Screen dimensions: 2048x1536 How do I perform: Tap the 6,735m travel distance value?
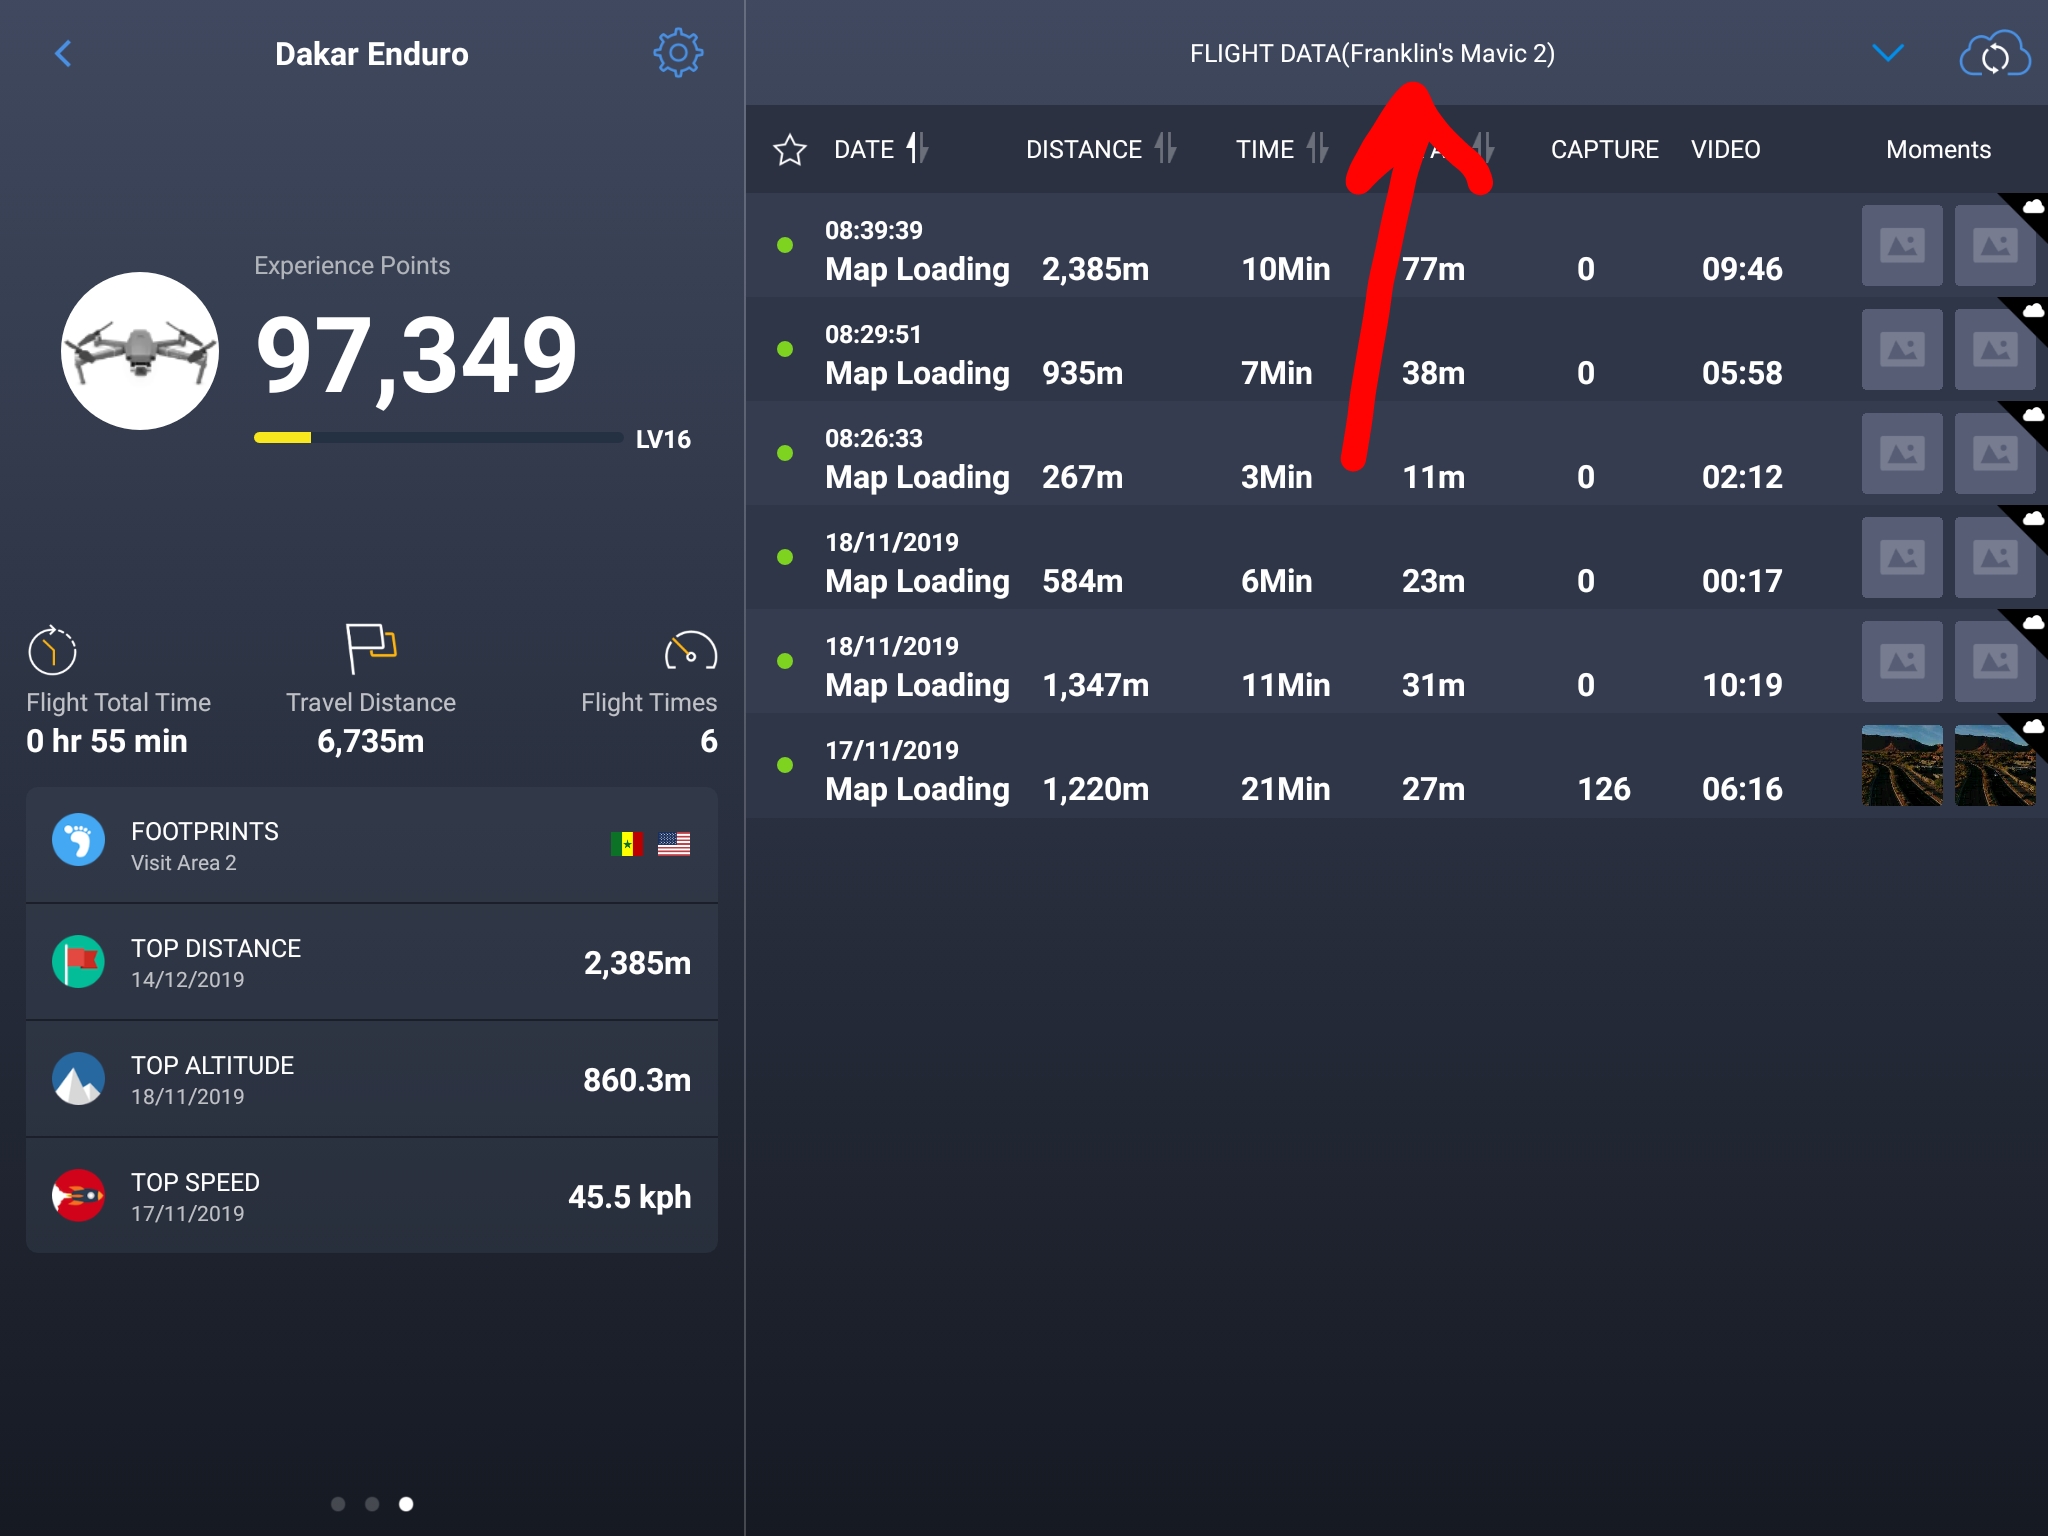[371, 741]
